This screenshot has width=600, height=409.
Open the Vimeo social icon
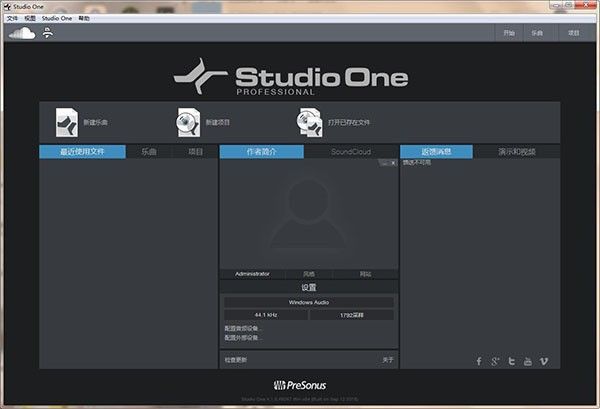coord(544,361)
